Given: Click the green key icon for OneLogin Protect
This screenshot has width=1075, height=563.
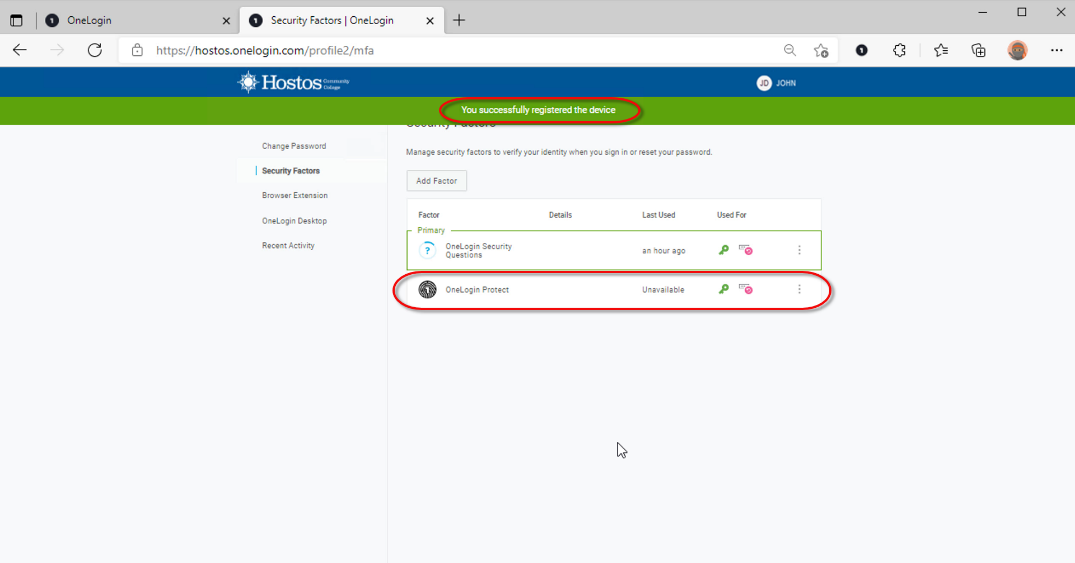Looking at the screenshot, I should tap(723, 289).
